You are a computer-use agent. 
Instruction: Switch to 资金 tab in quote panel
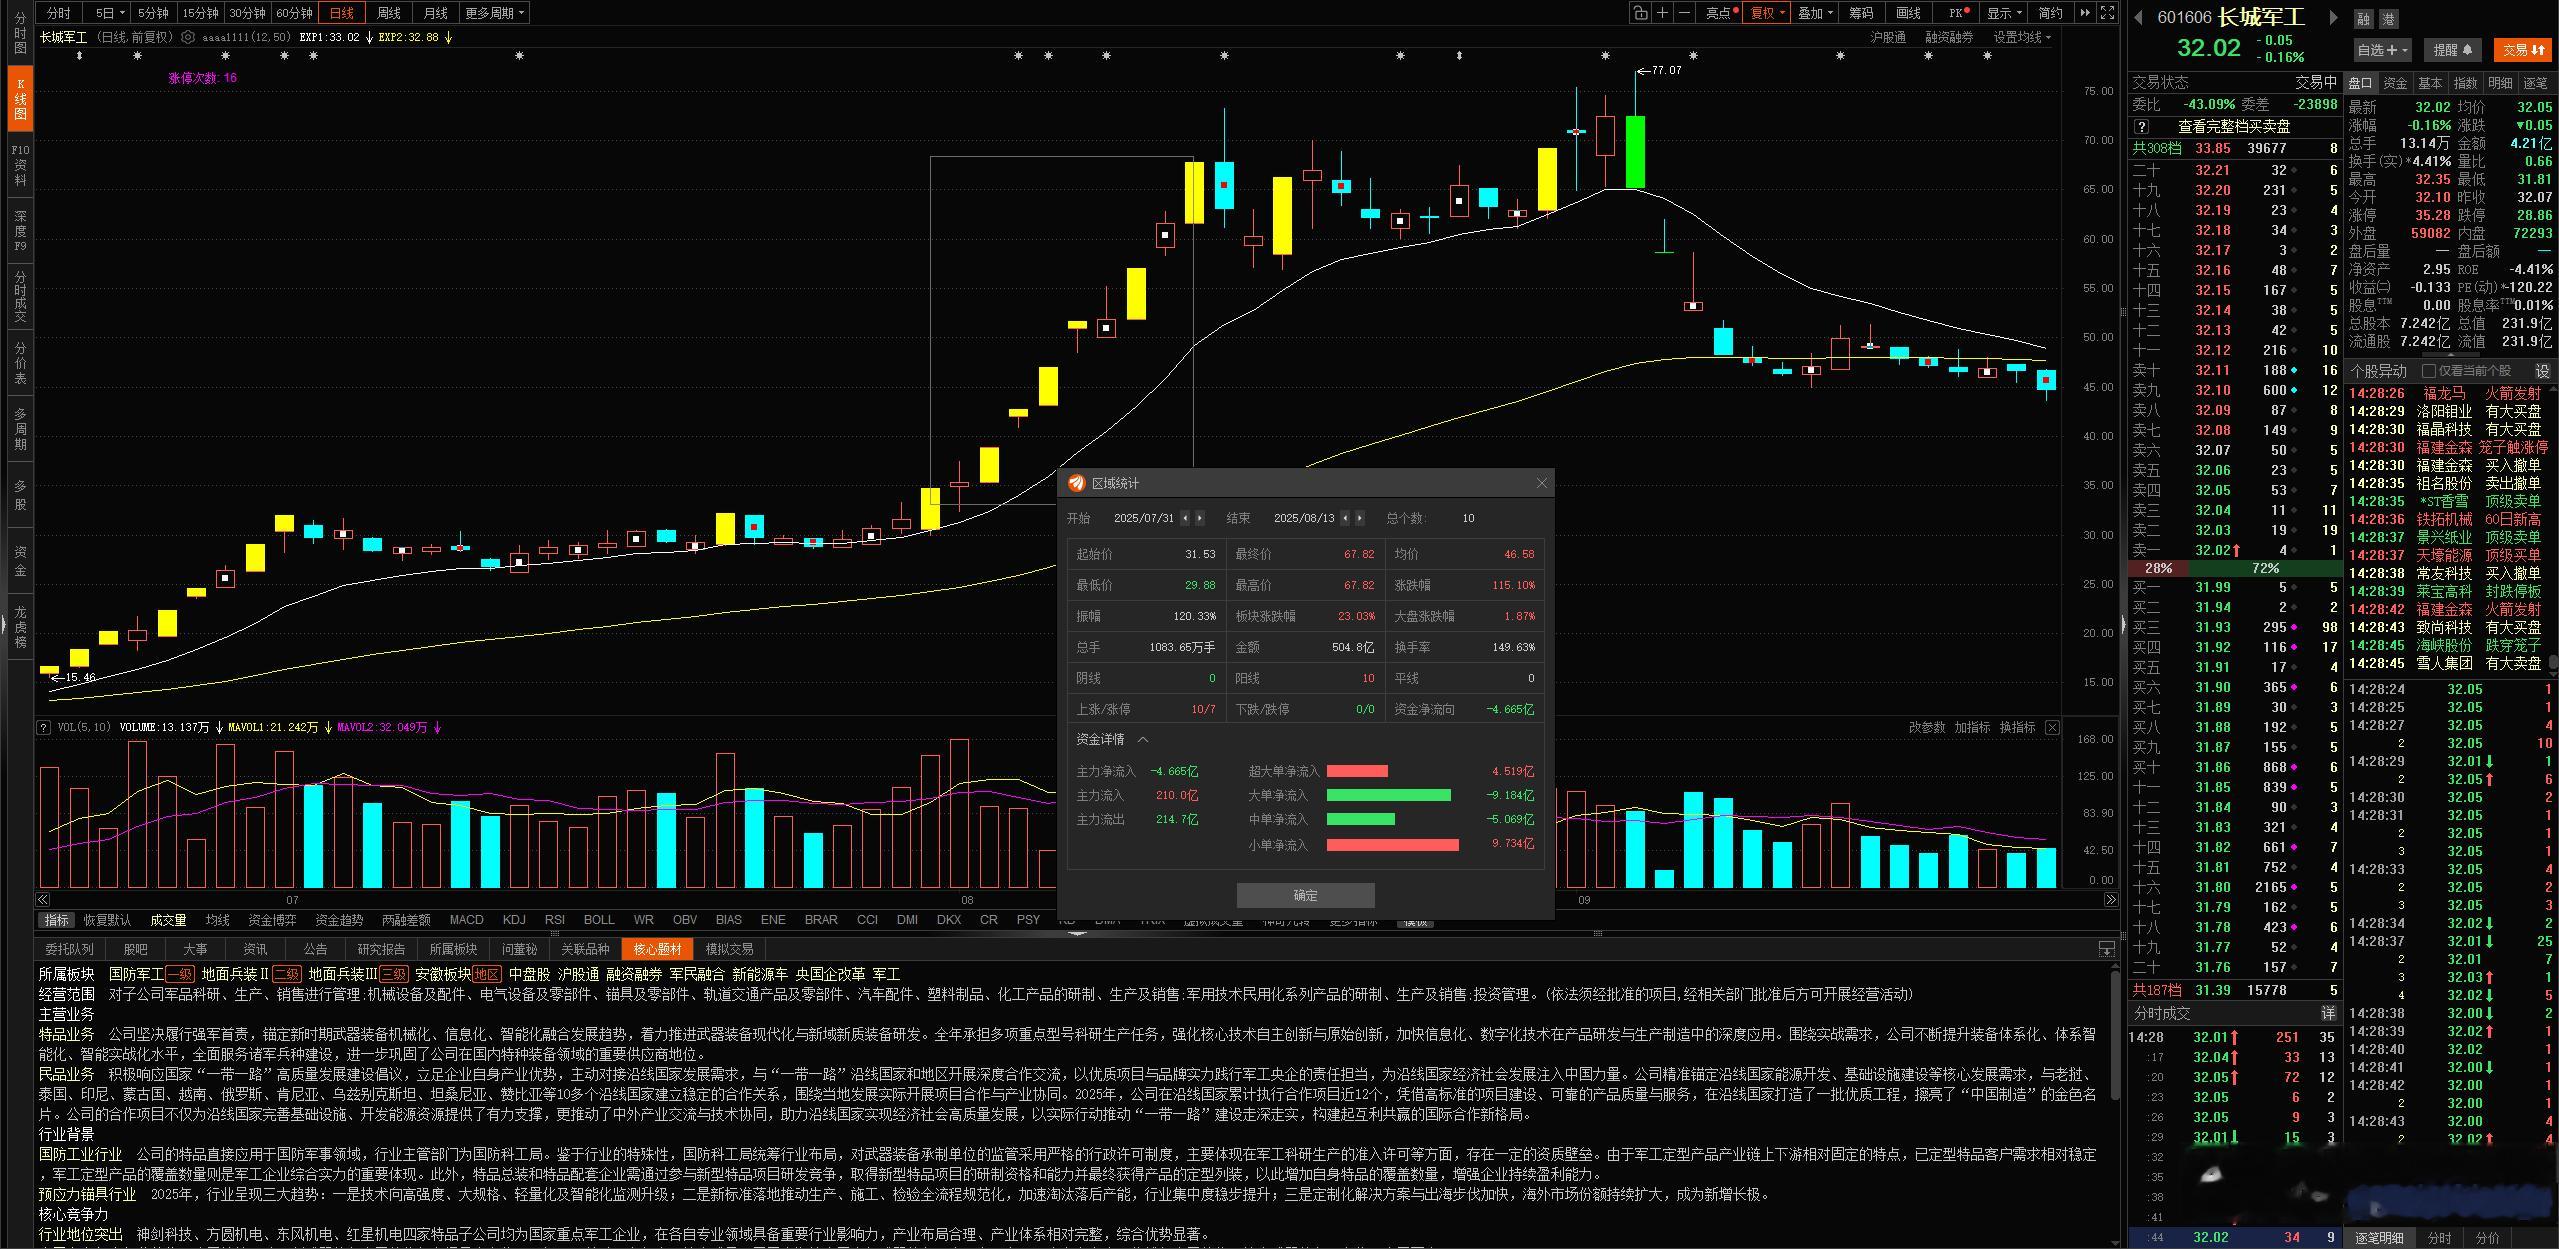click(2395, 83)
